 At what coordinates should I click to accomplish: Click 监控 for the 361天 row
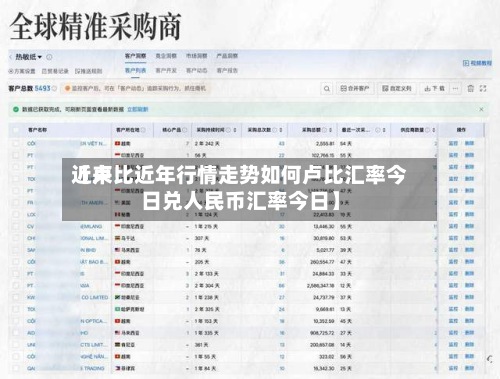453,345
